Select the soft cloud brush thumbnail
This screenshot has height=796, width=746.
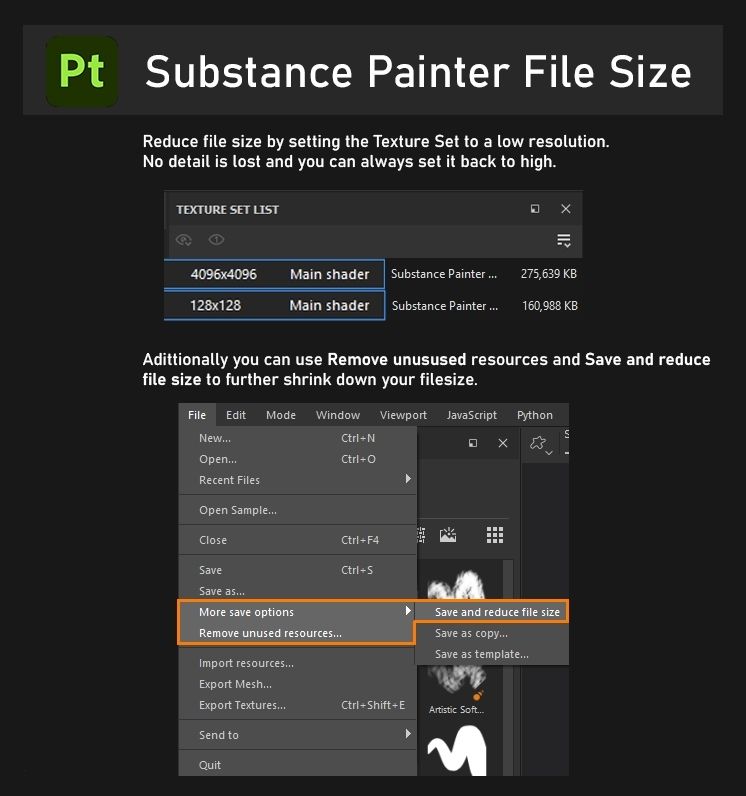click(x=456, y=584)
